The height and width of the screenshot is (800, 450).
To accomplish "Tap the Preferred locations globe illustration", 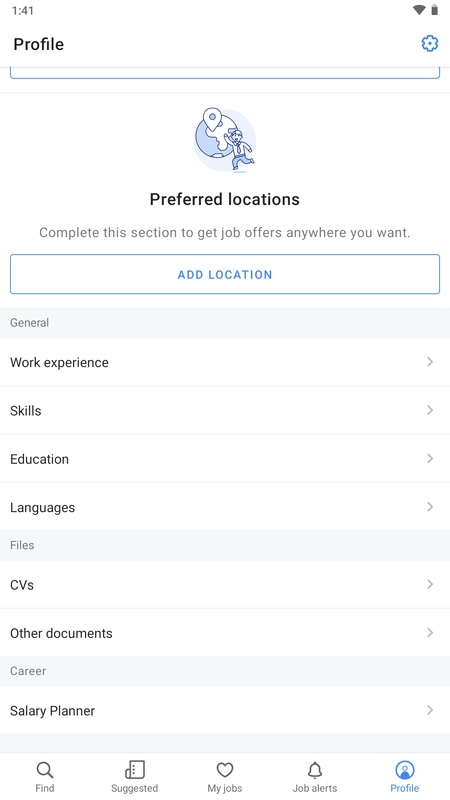I will click(x=224, y=140).
